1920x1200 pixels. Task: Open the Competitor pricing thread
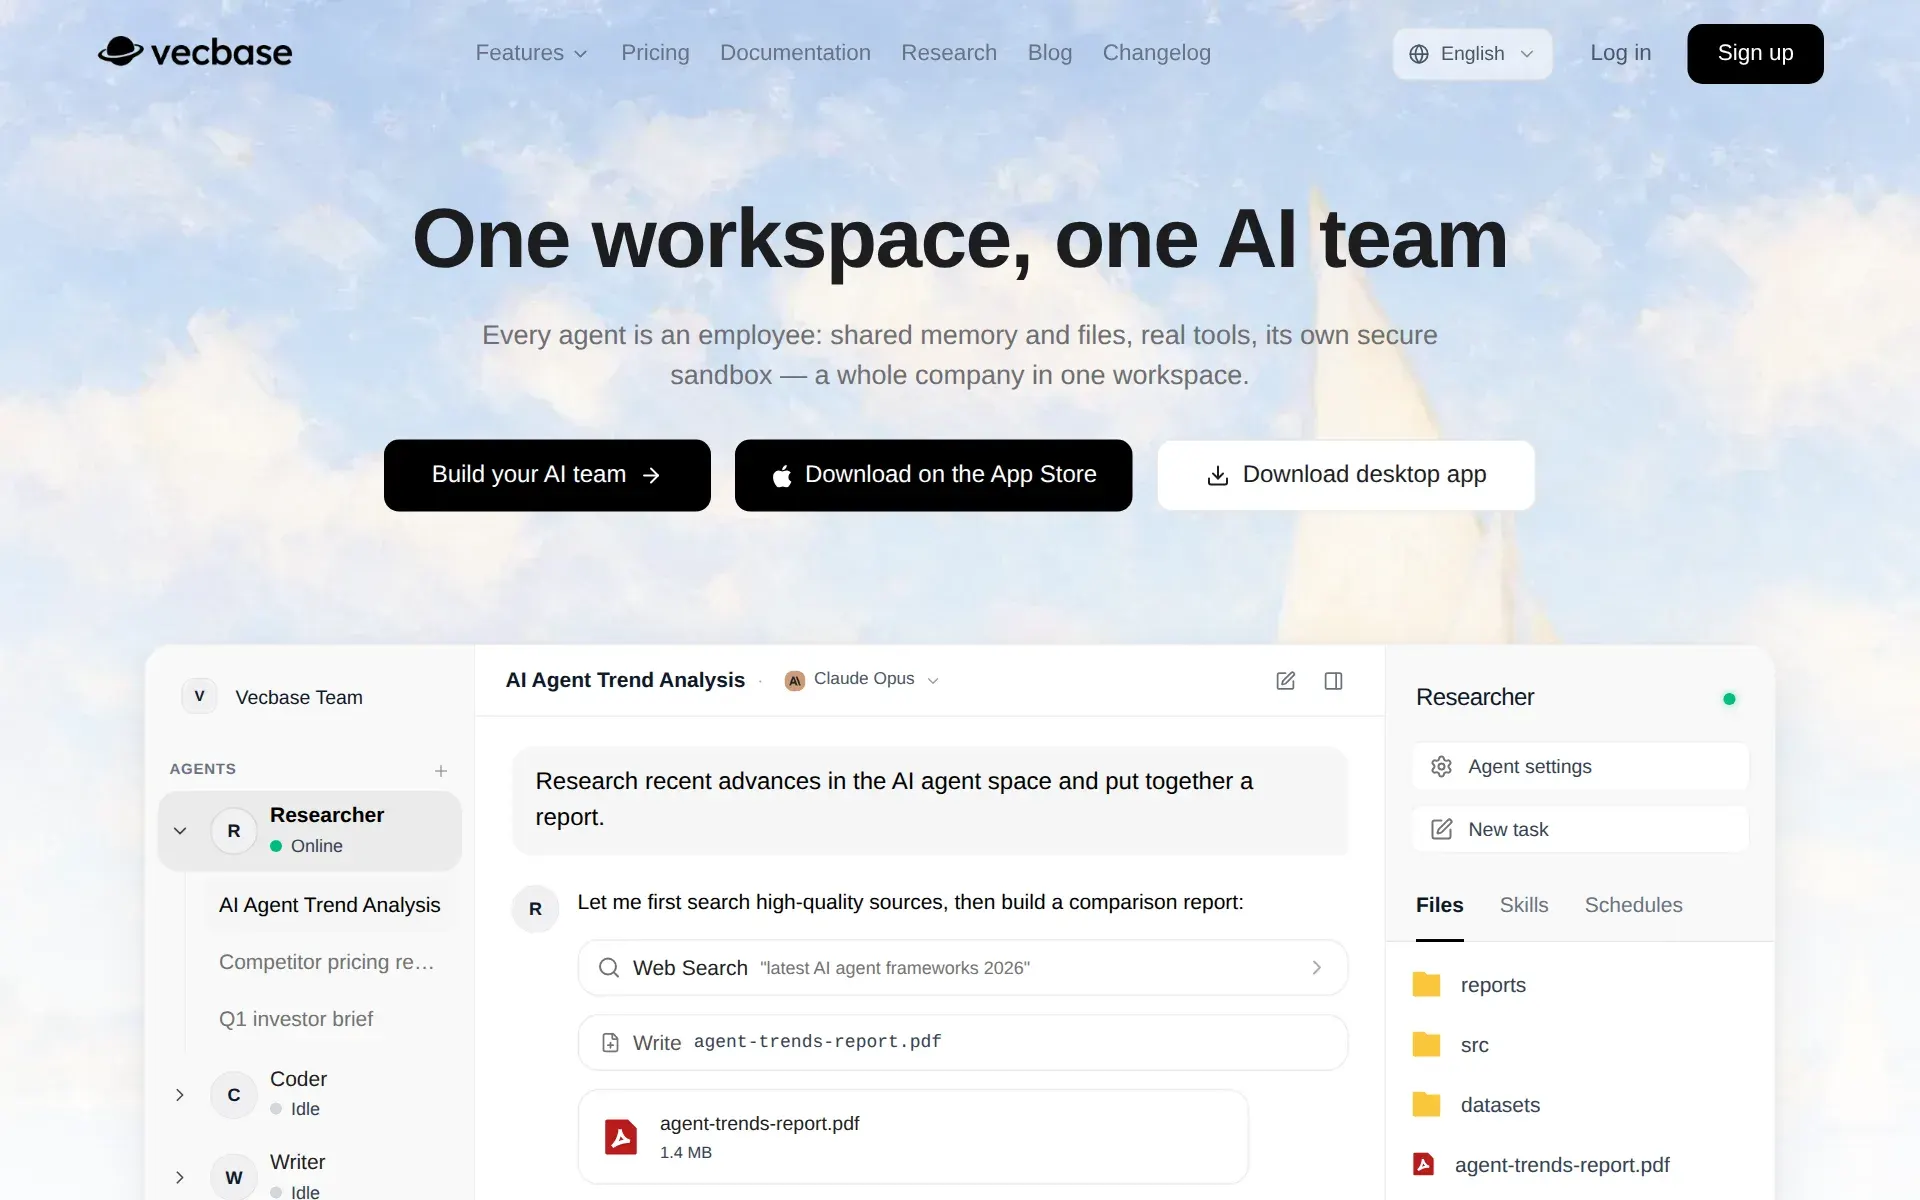(x=327, y=962)
